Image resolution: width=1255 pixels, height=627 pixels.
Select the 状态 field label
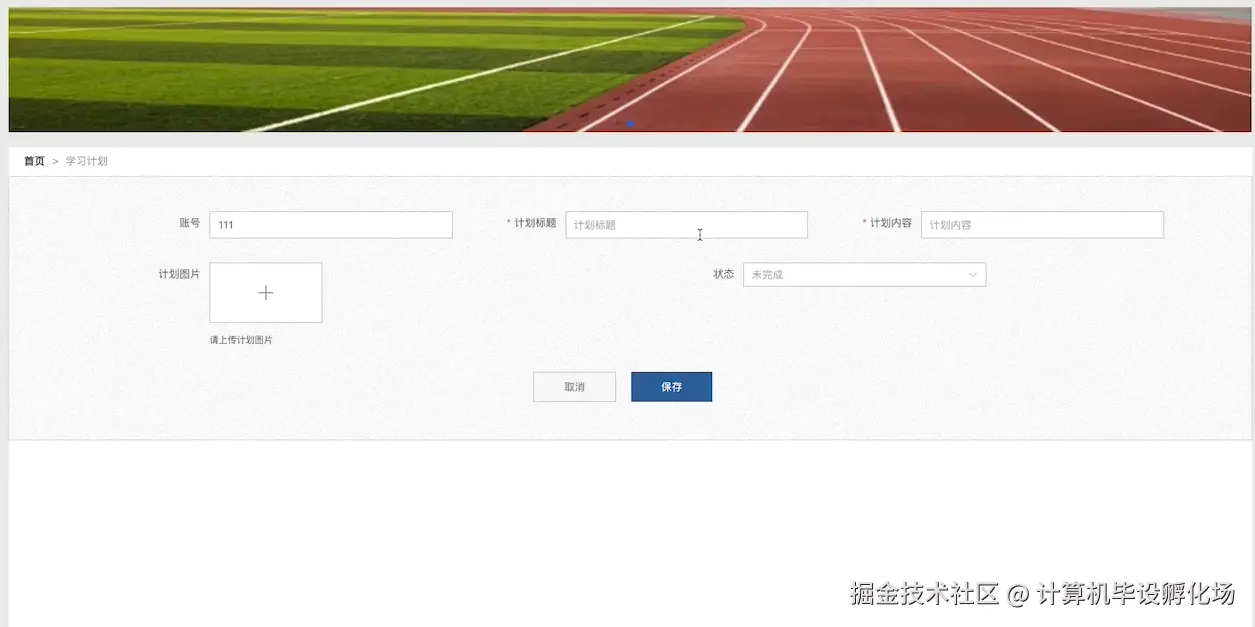coord(724,274)
